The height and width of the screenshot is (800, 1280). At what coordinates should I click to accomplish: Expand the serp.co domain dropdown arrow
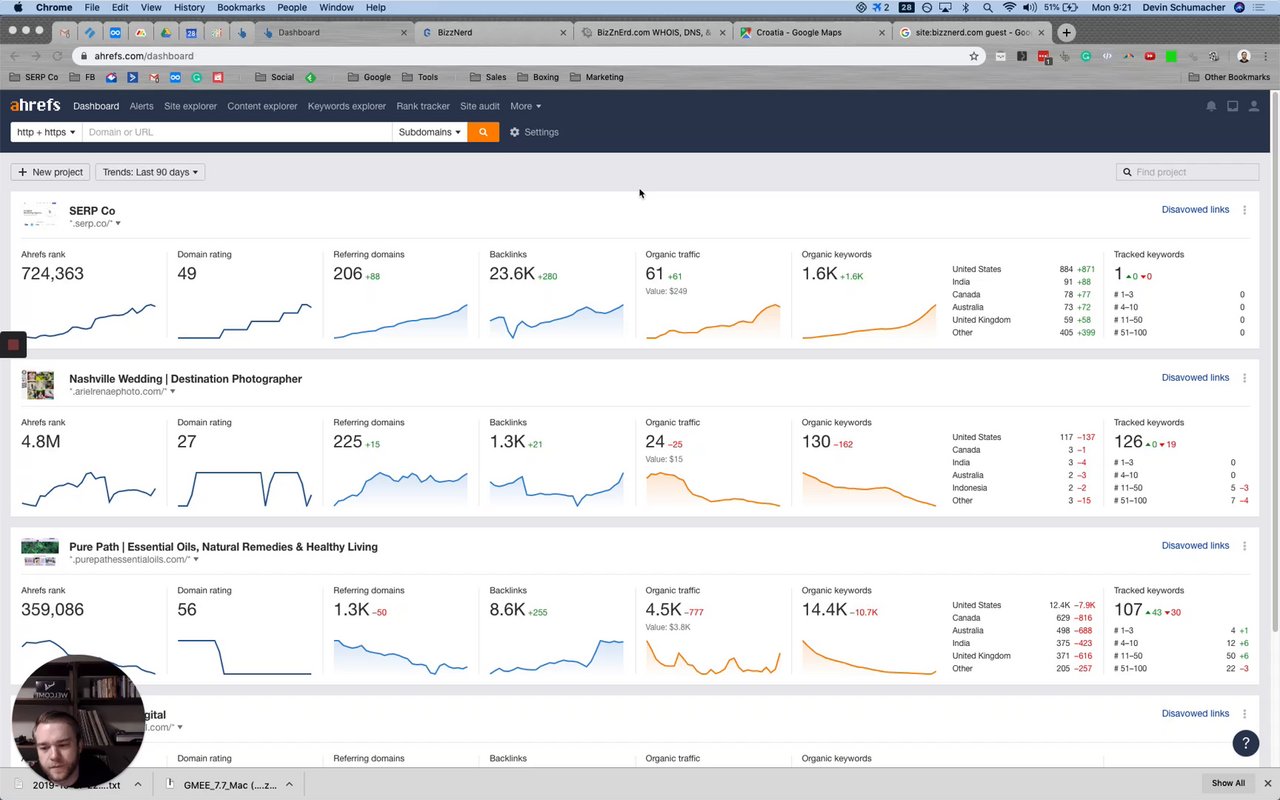pyautogui.click(x=118, y=224)
